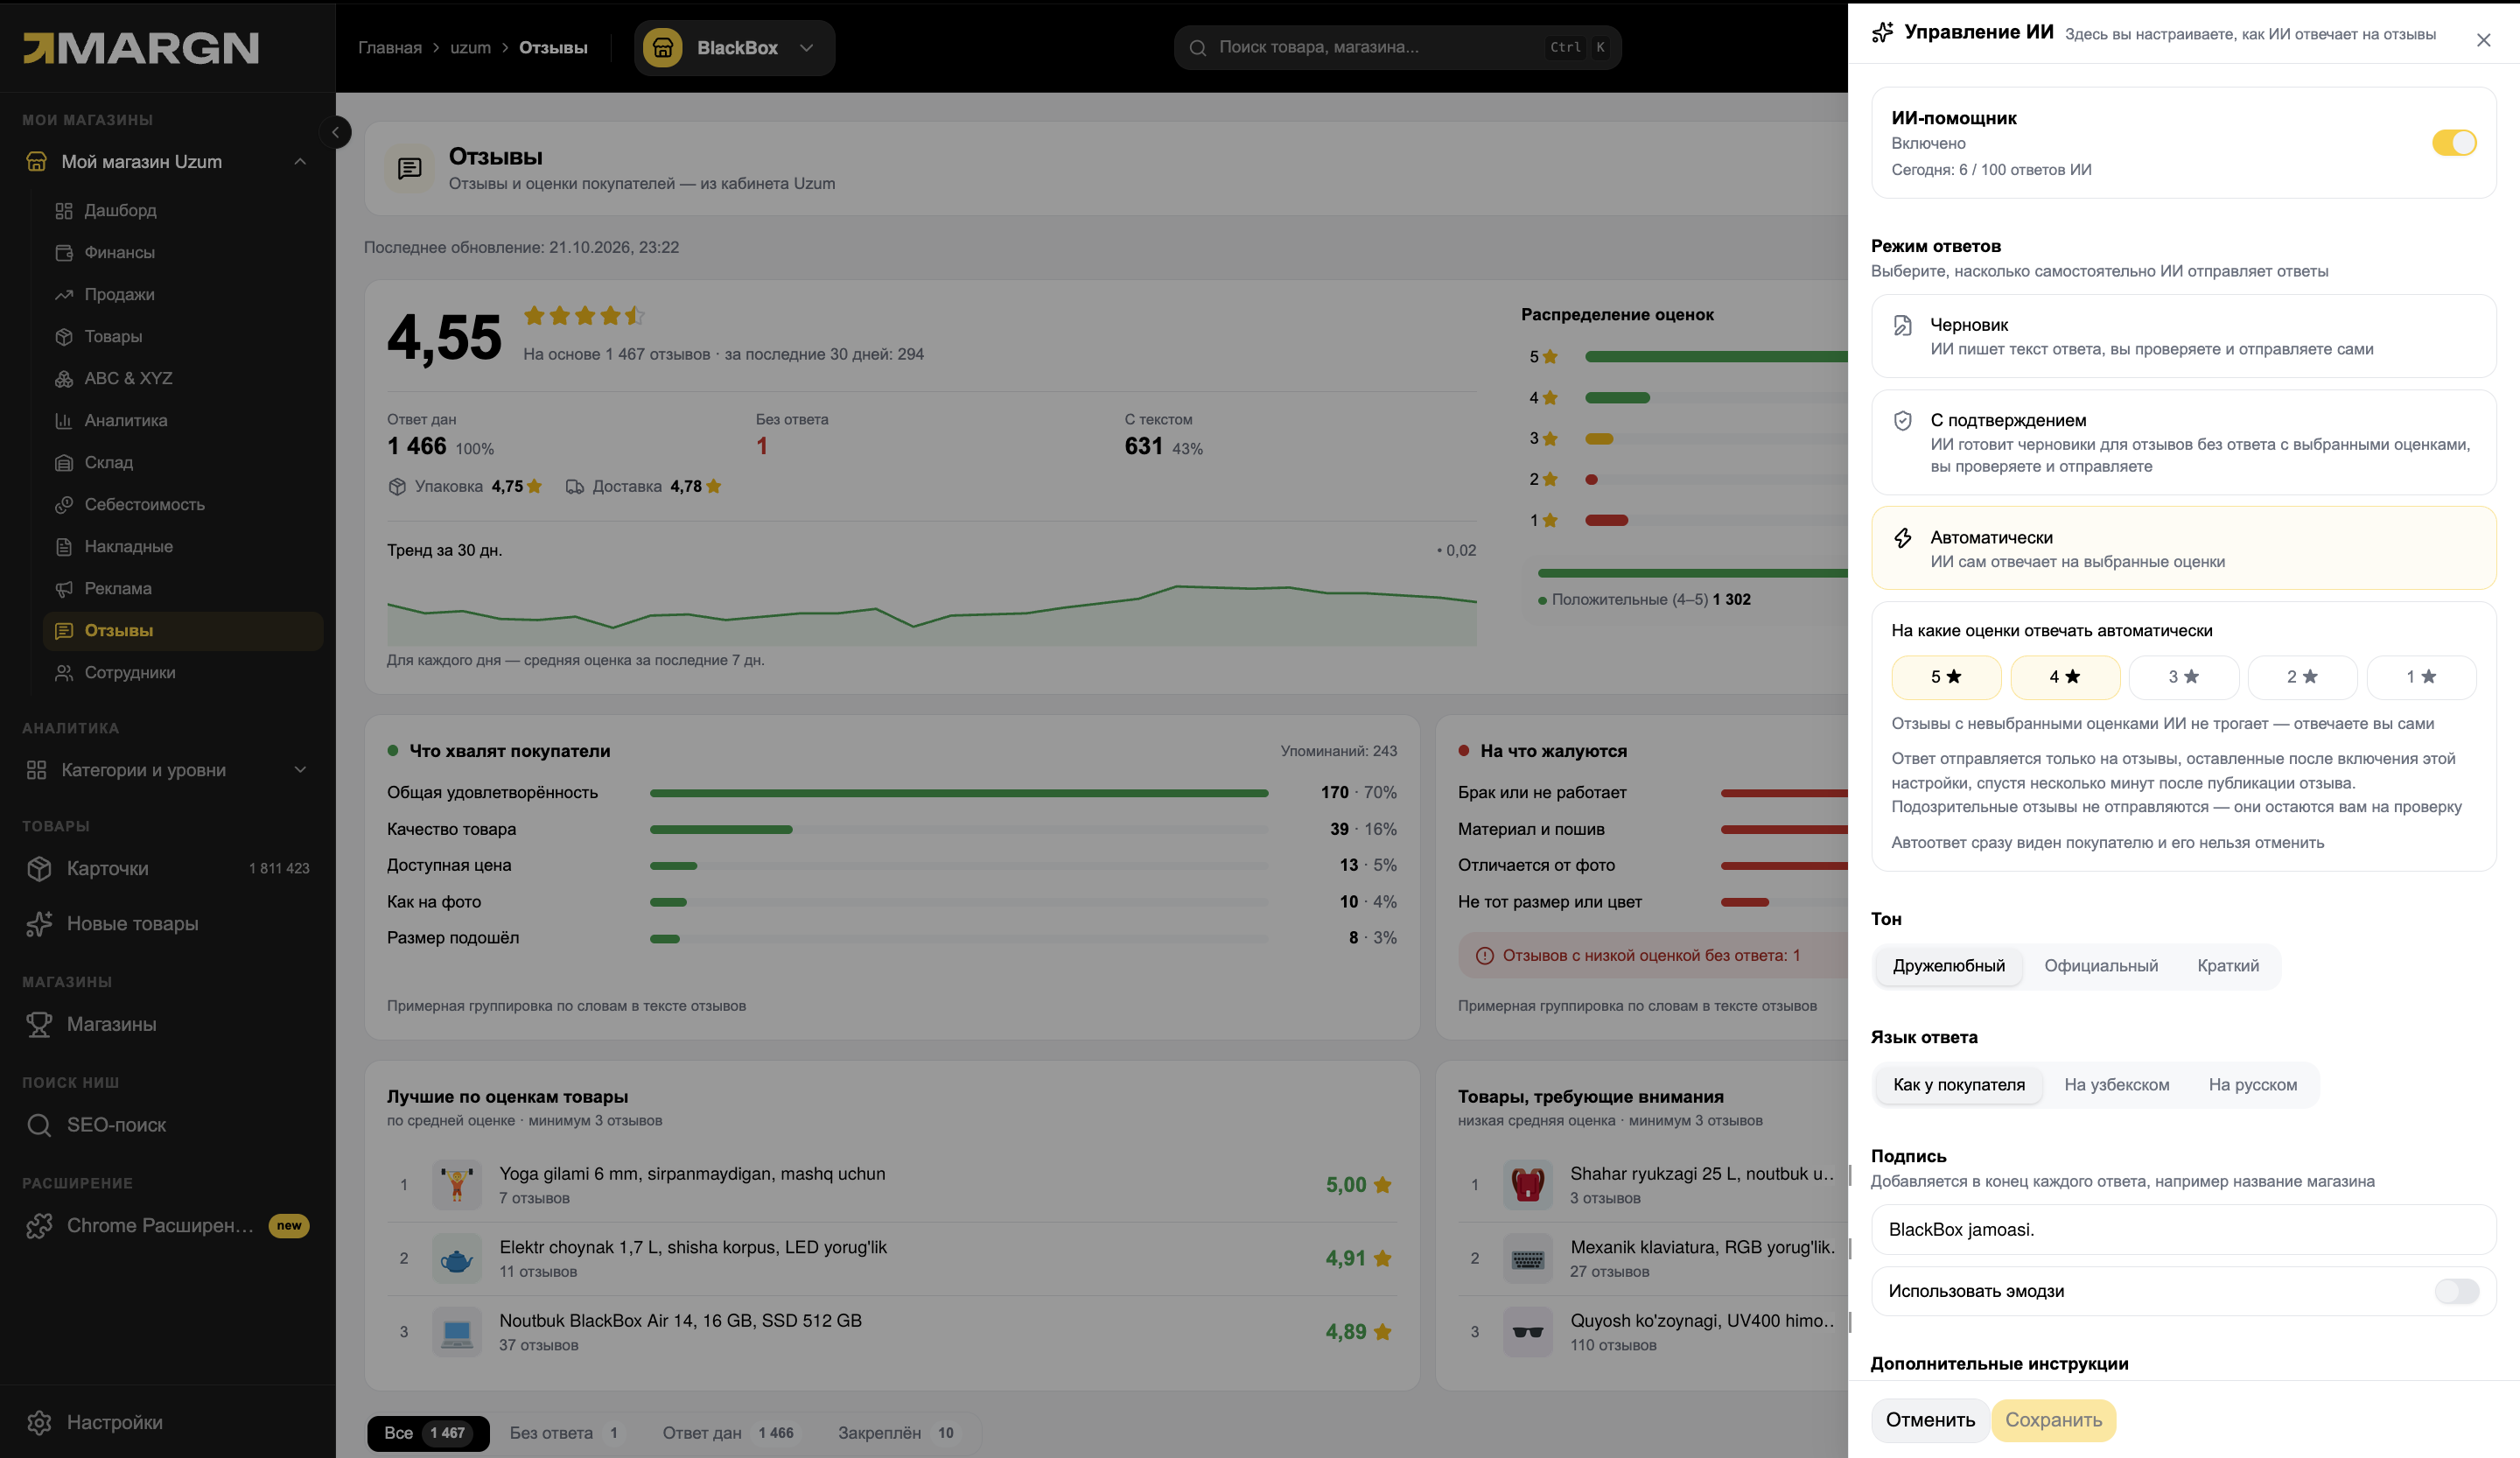Click the Отменить button

pos(1930,1420)
